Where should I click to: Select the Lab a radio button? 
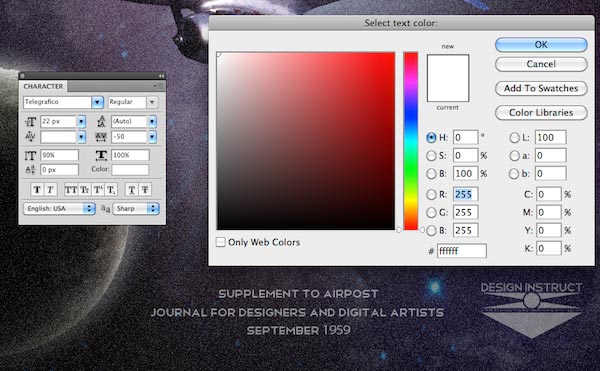pos(514,156)
